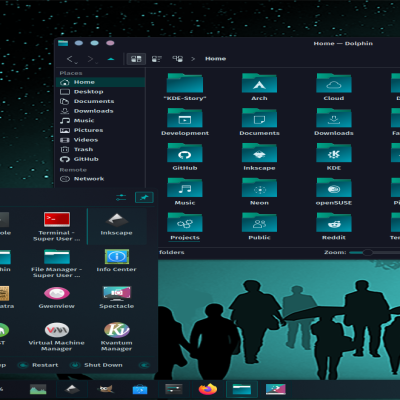Image resolution: width=400 pixels, height=400 pixels.
Task: Open System Settings from the taskbar
Action: [x=174, y=389]
